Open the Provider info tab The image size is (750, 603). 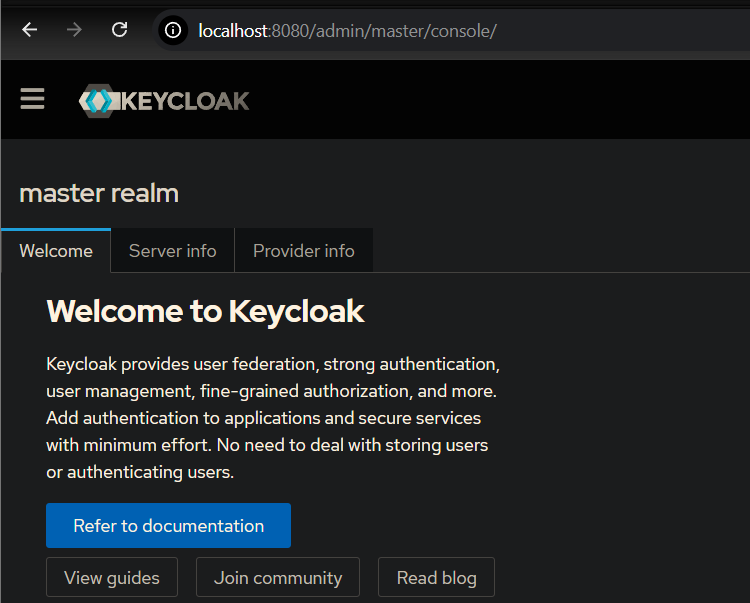(304, 251)
